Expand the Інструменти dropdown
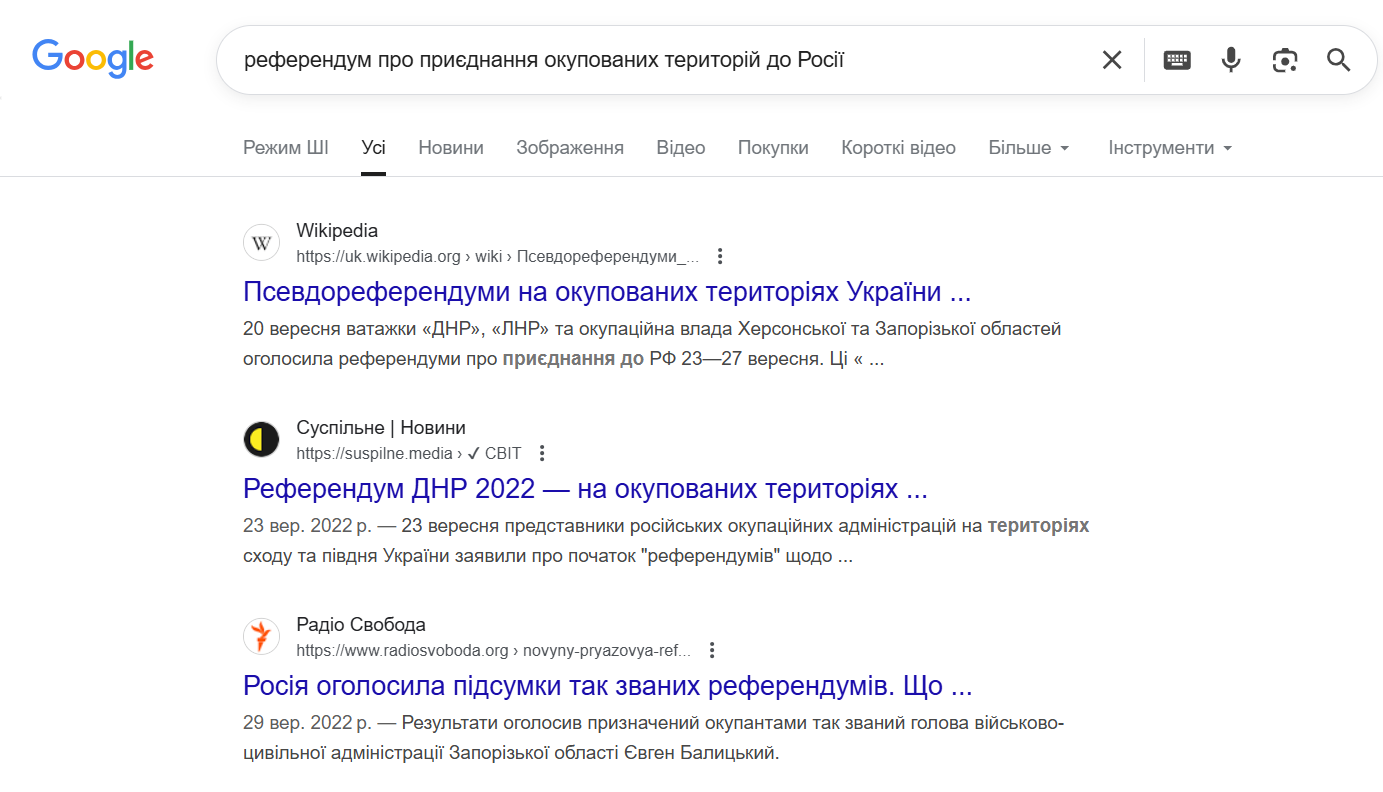The width and height of the screenshot is (1383, 792). click(1170, 148)
